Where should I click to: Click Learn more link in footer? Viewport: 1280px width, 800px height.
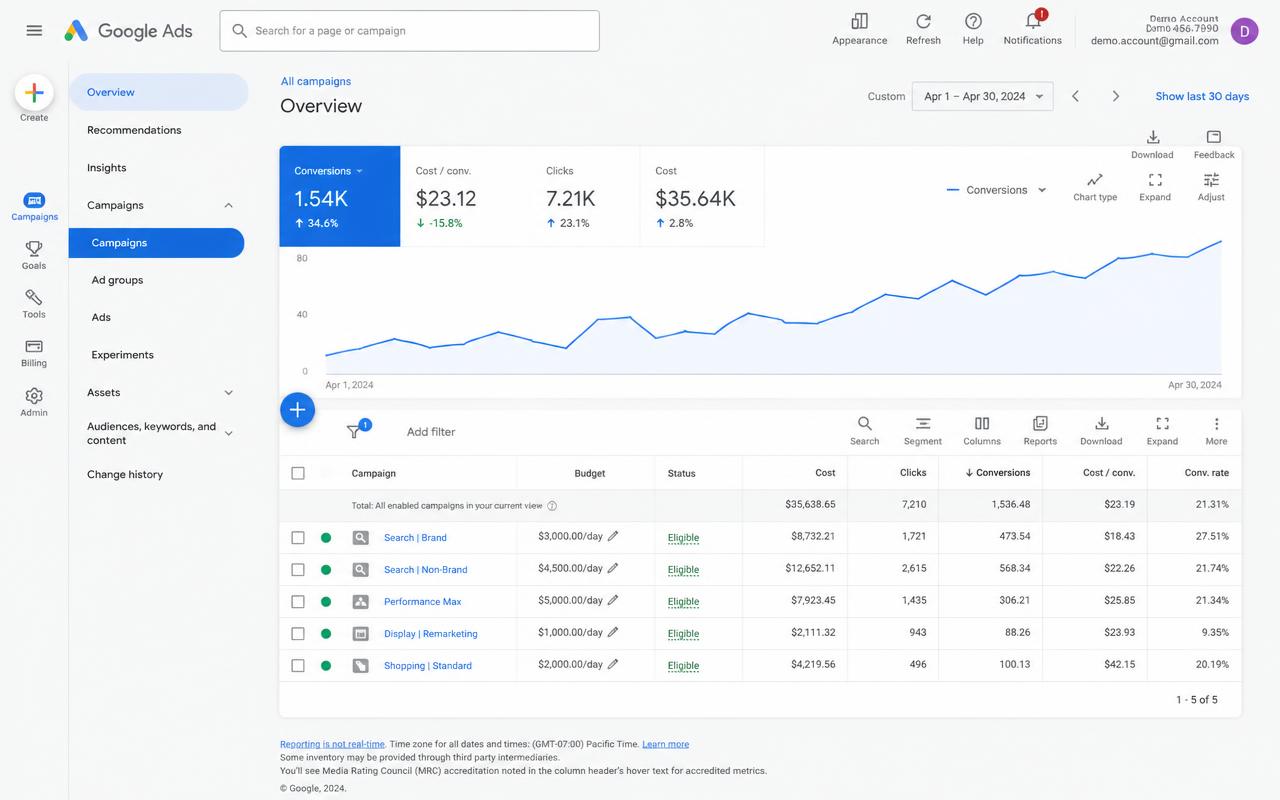click(x=665, y=744)
